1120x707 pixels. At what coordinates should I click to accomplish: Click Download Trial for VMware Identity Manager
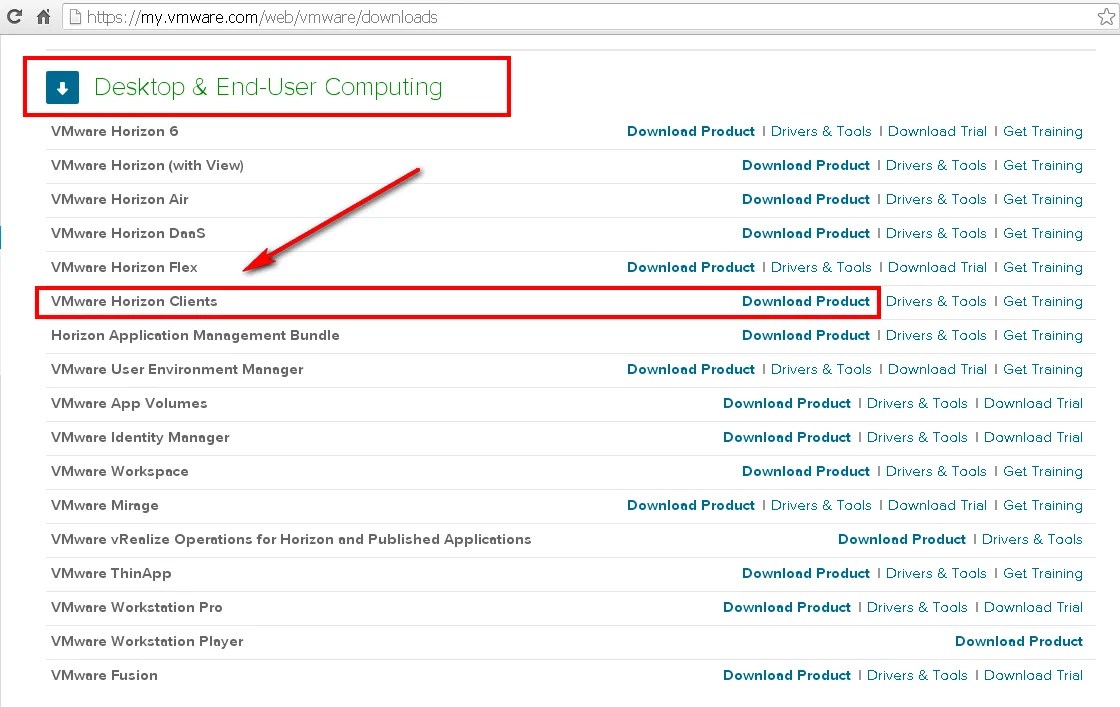(x=1034, y=437)
